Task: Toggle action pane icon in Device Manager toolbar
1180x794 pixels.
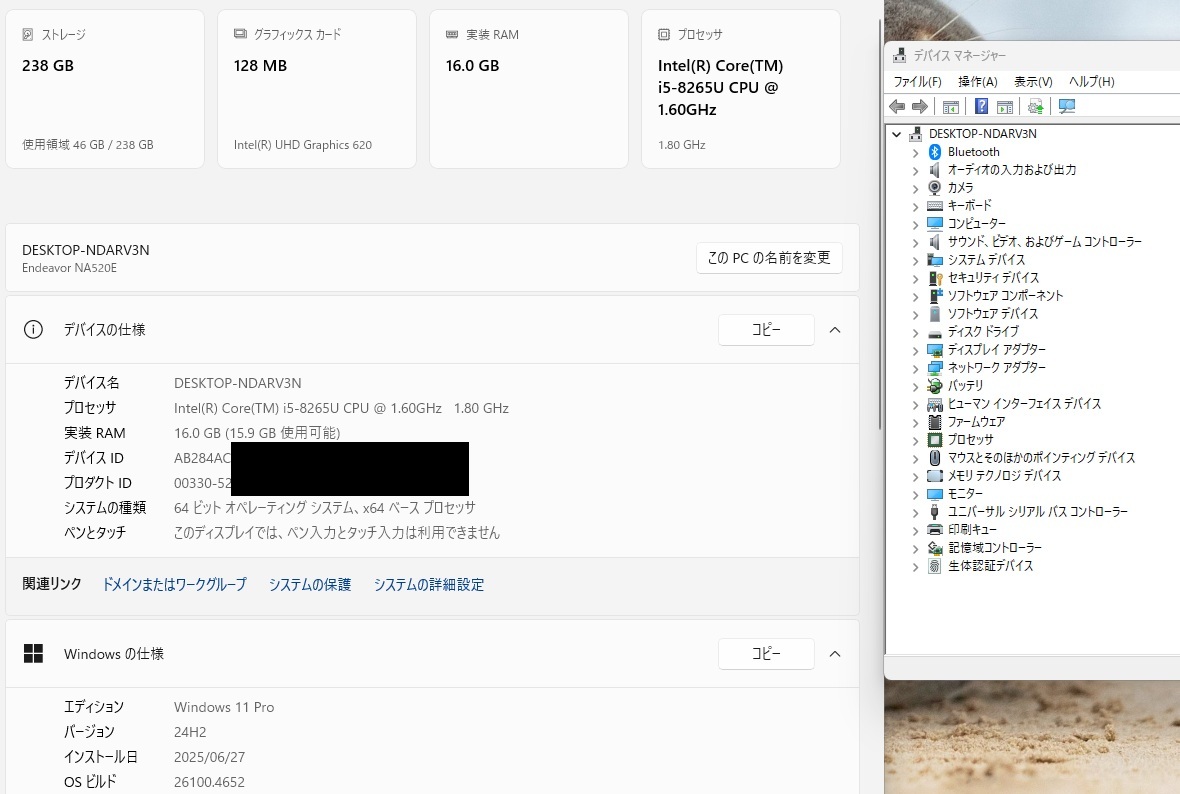Action: click(1005, 107)
